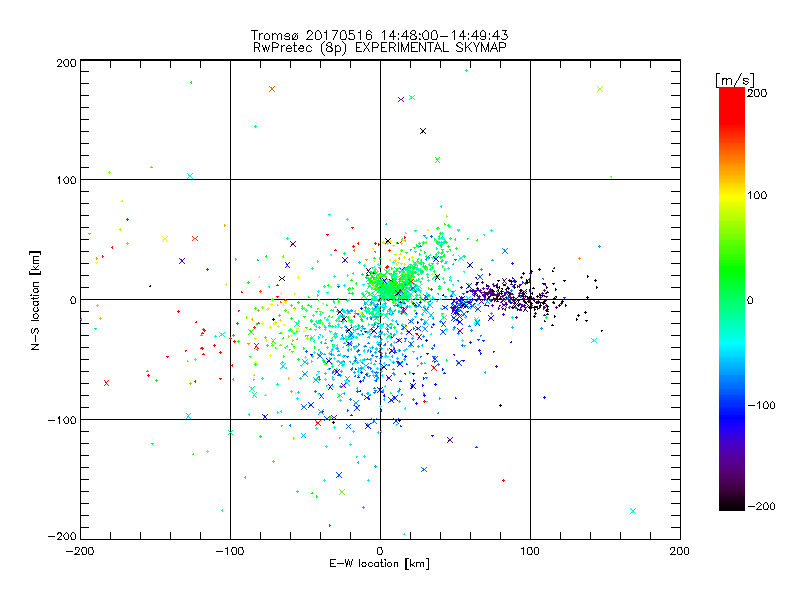This screenshot has width=800, height=600.
Task: Click the yellow-green X marker at top right
Action: coord(600,89)
